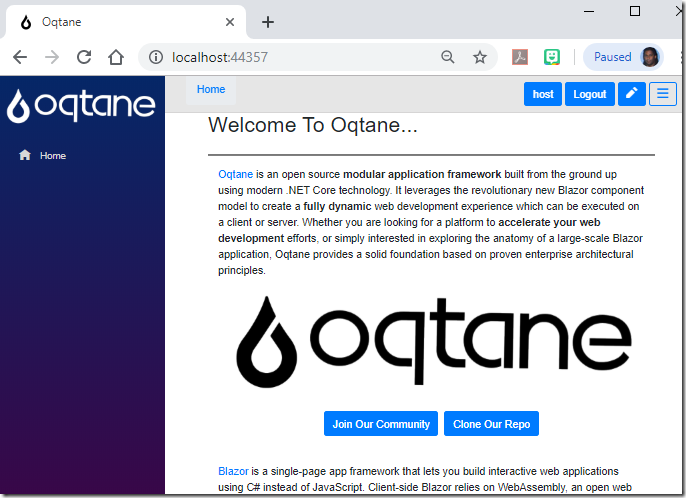Close the Oqtane browser tab
This screenshot has width=686, height=498.
coord(230,22)
